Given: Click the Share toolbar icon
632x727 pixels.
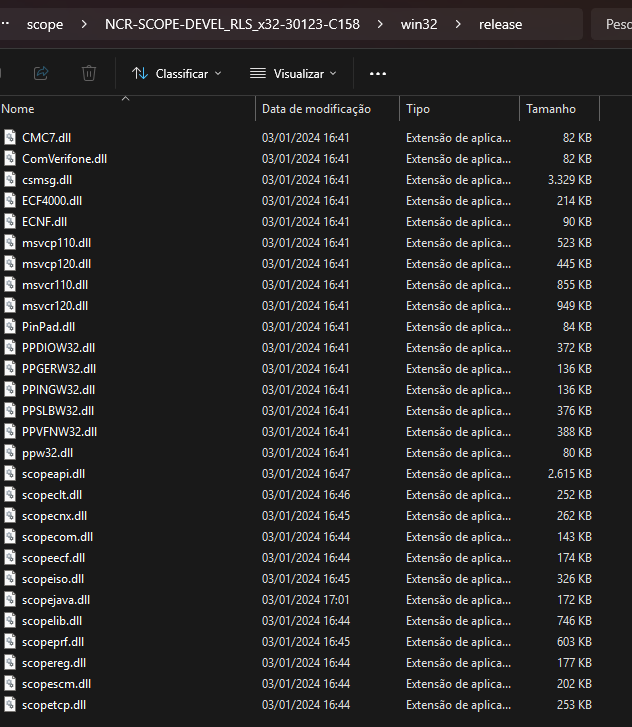Looking at the screenshot, I should (41, 73).
